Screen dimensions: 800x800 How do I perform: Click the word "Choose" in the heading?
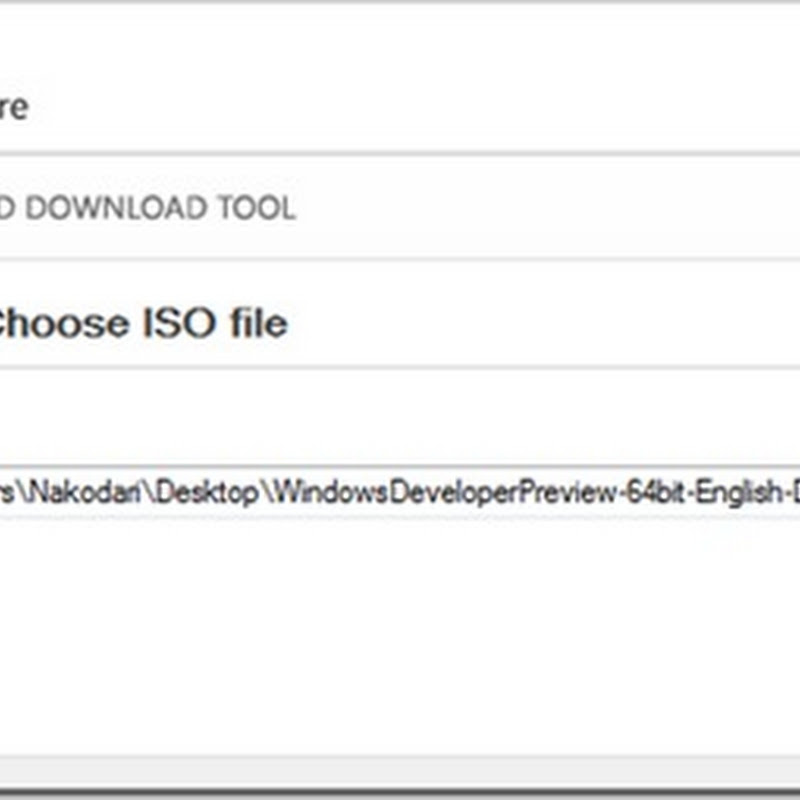62,323
